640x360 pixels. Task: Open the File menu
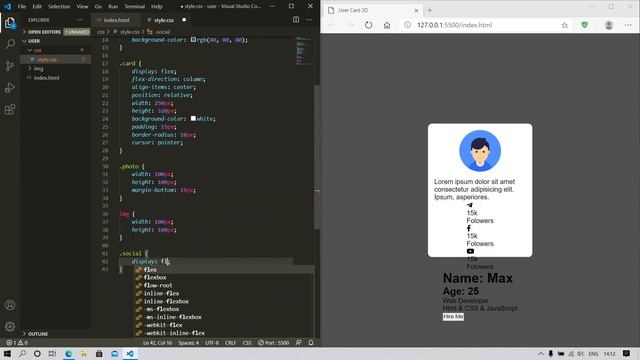click(x=22, y=7)
